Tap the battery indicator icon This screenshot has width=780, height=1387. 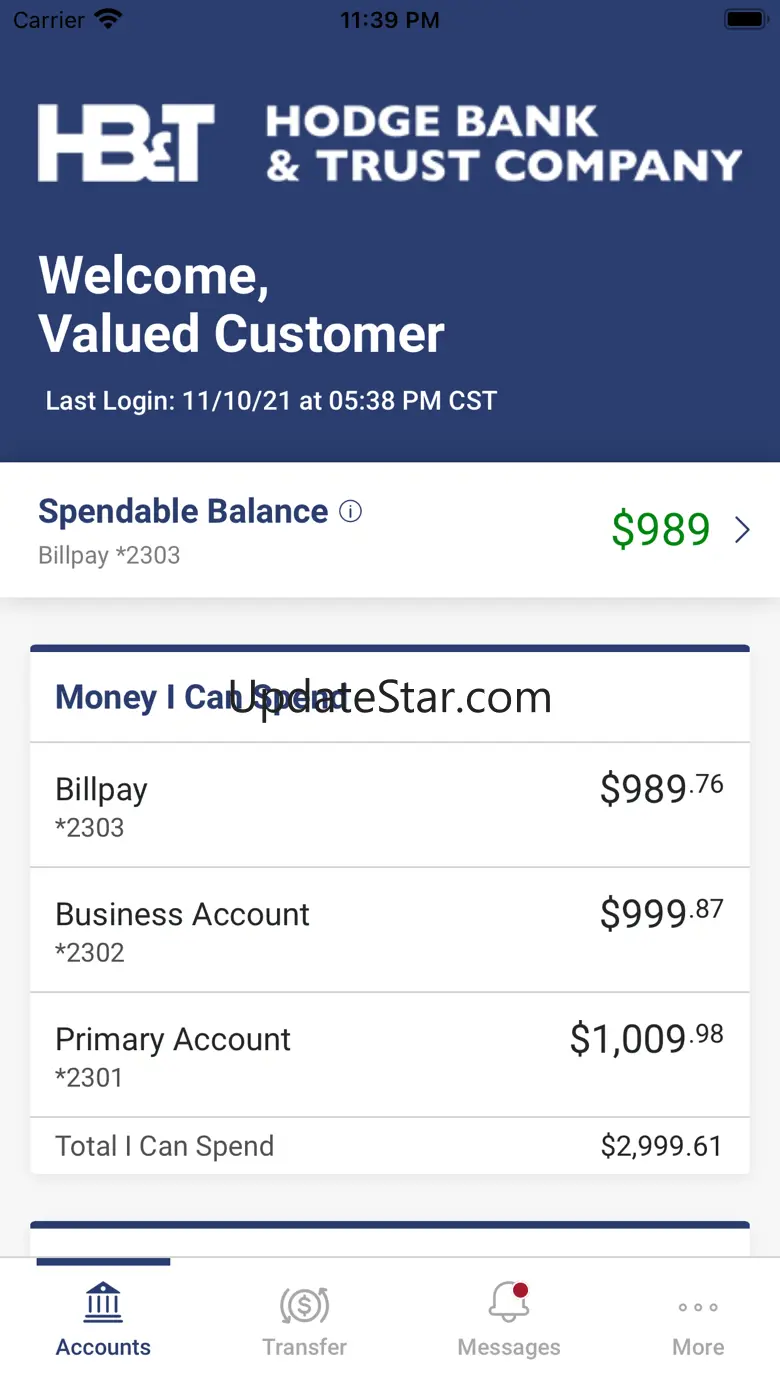click(745, 19)
